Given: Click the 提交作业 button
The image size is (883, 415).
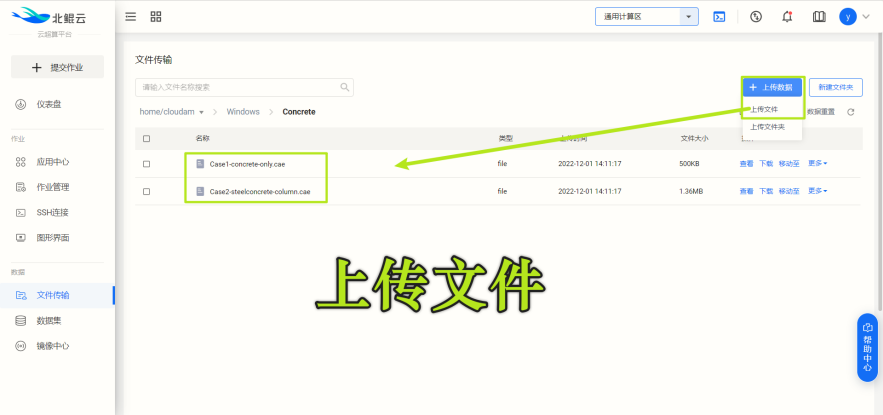Looking at the screenshot, I should pyautogui.click(x=57, y=67).
